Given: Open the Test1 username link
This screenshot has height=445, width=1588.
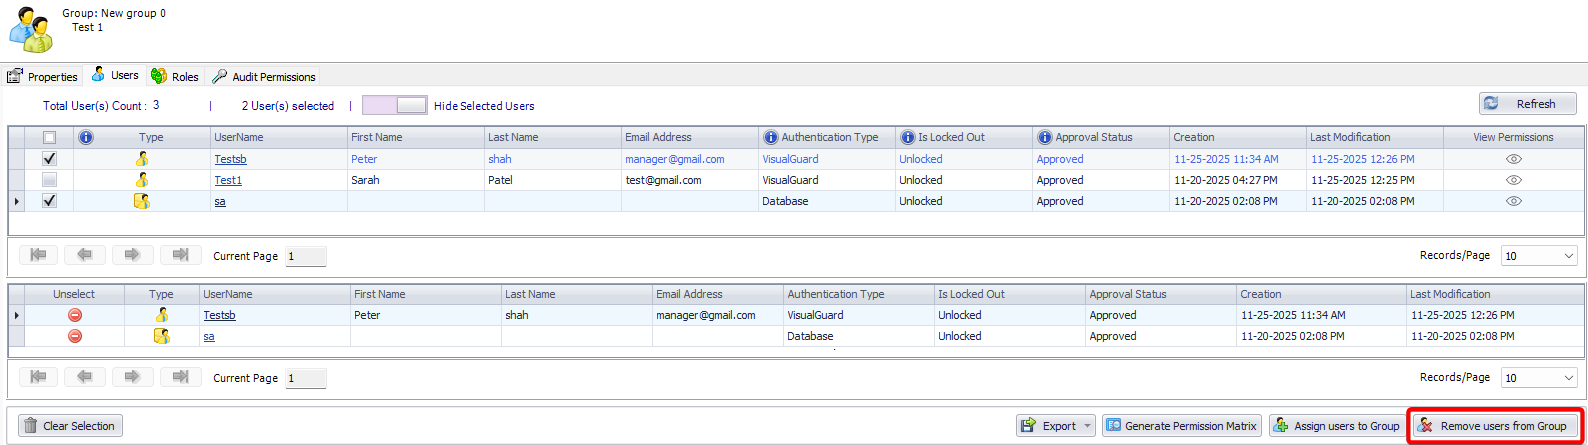Looking at the screenshot, I should 228,180.
